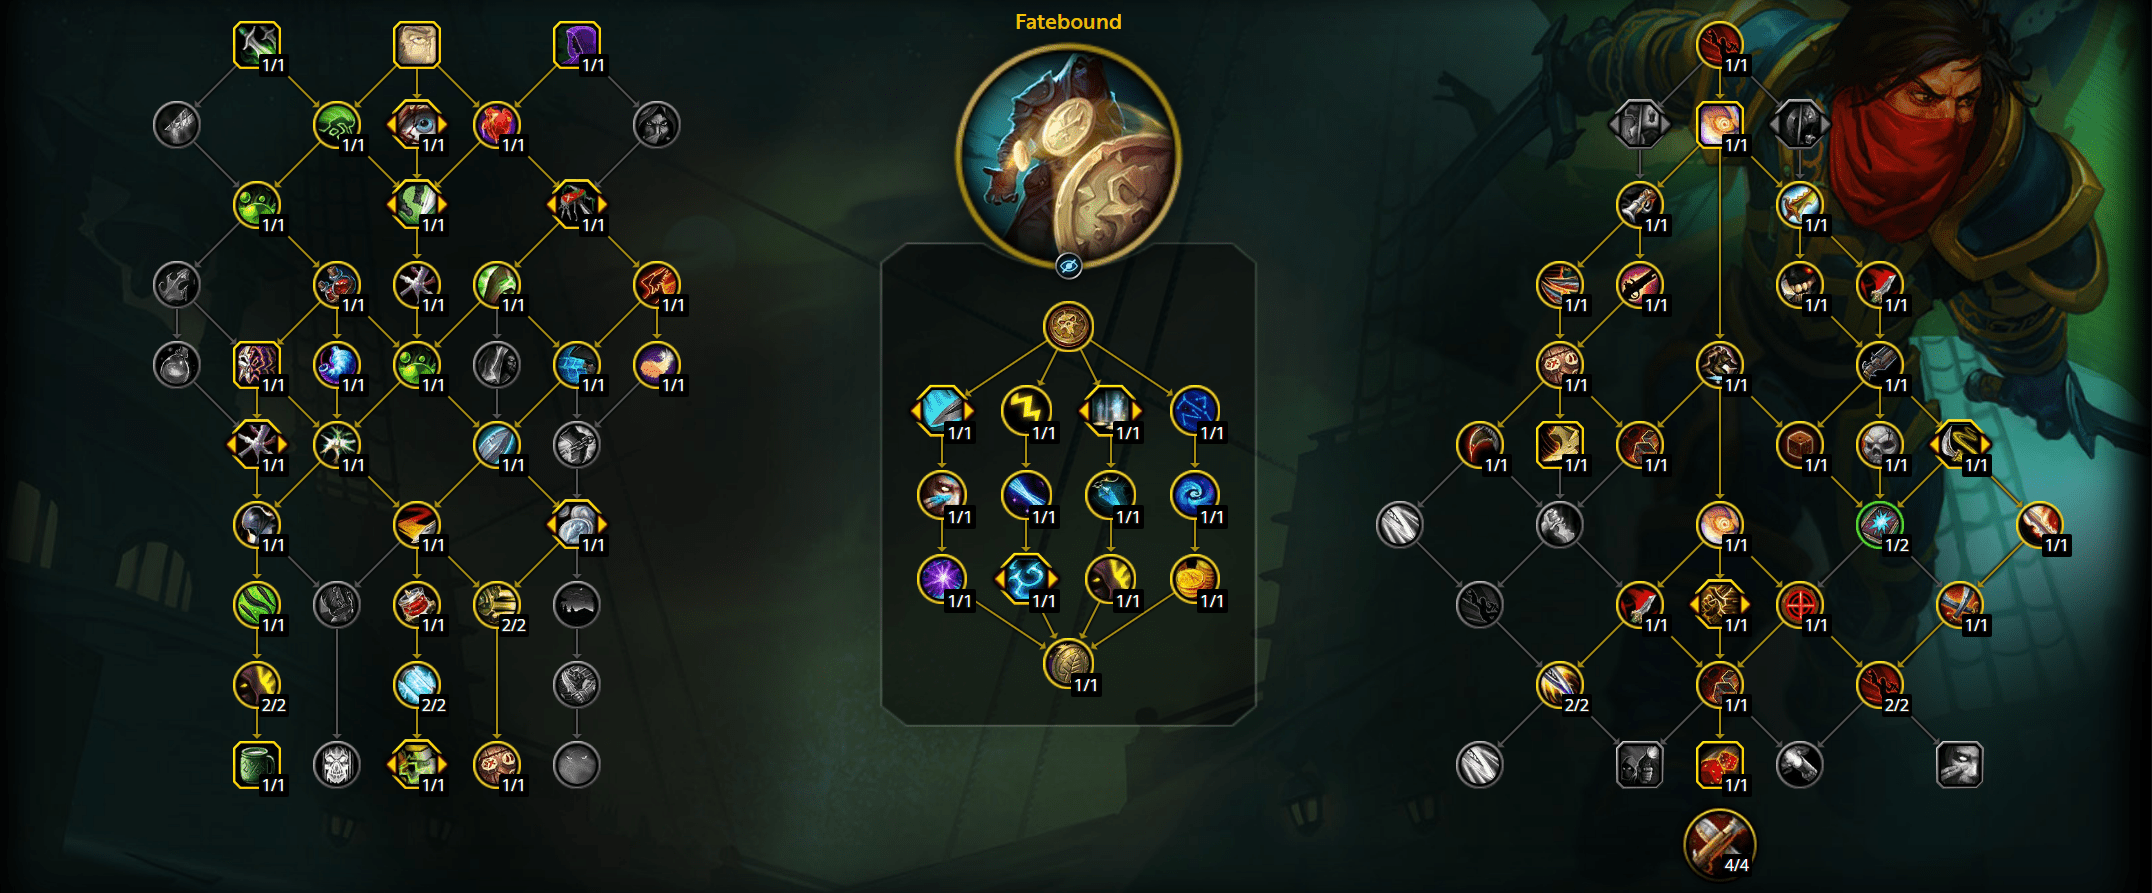2152x893 pixels.
Task: Open the blue swirling rune choice node
Action: pos(1026,578)
